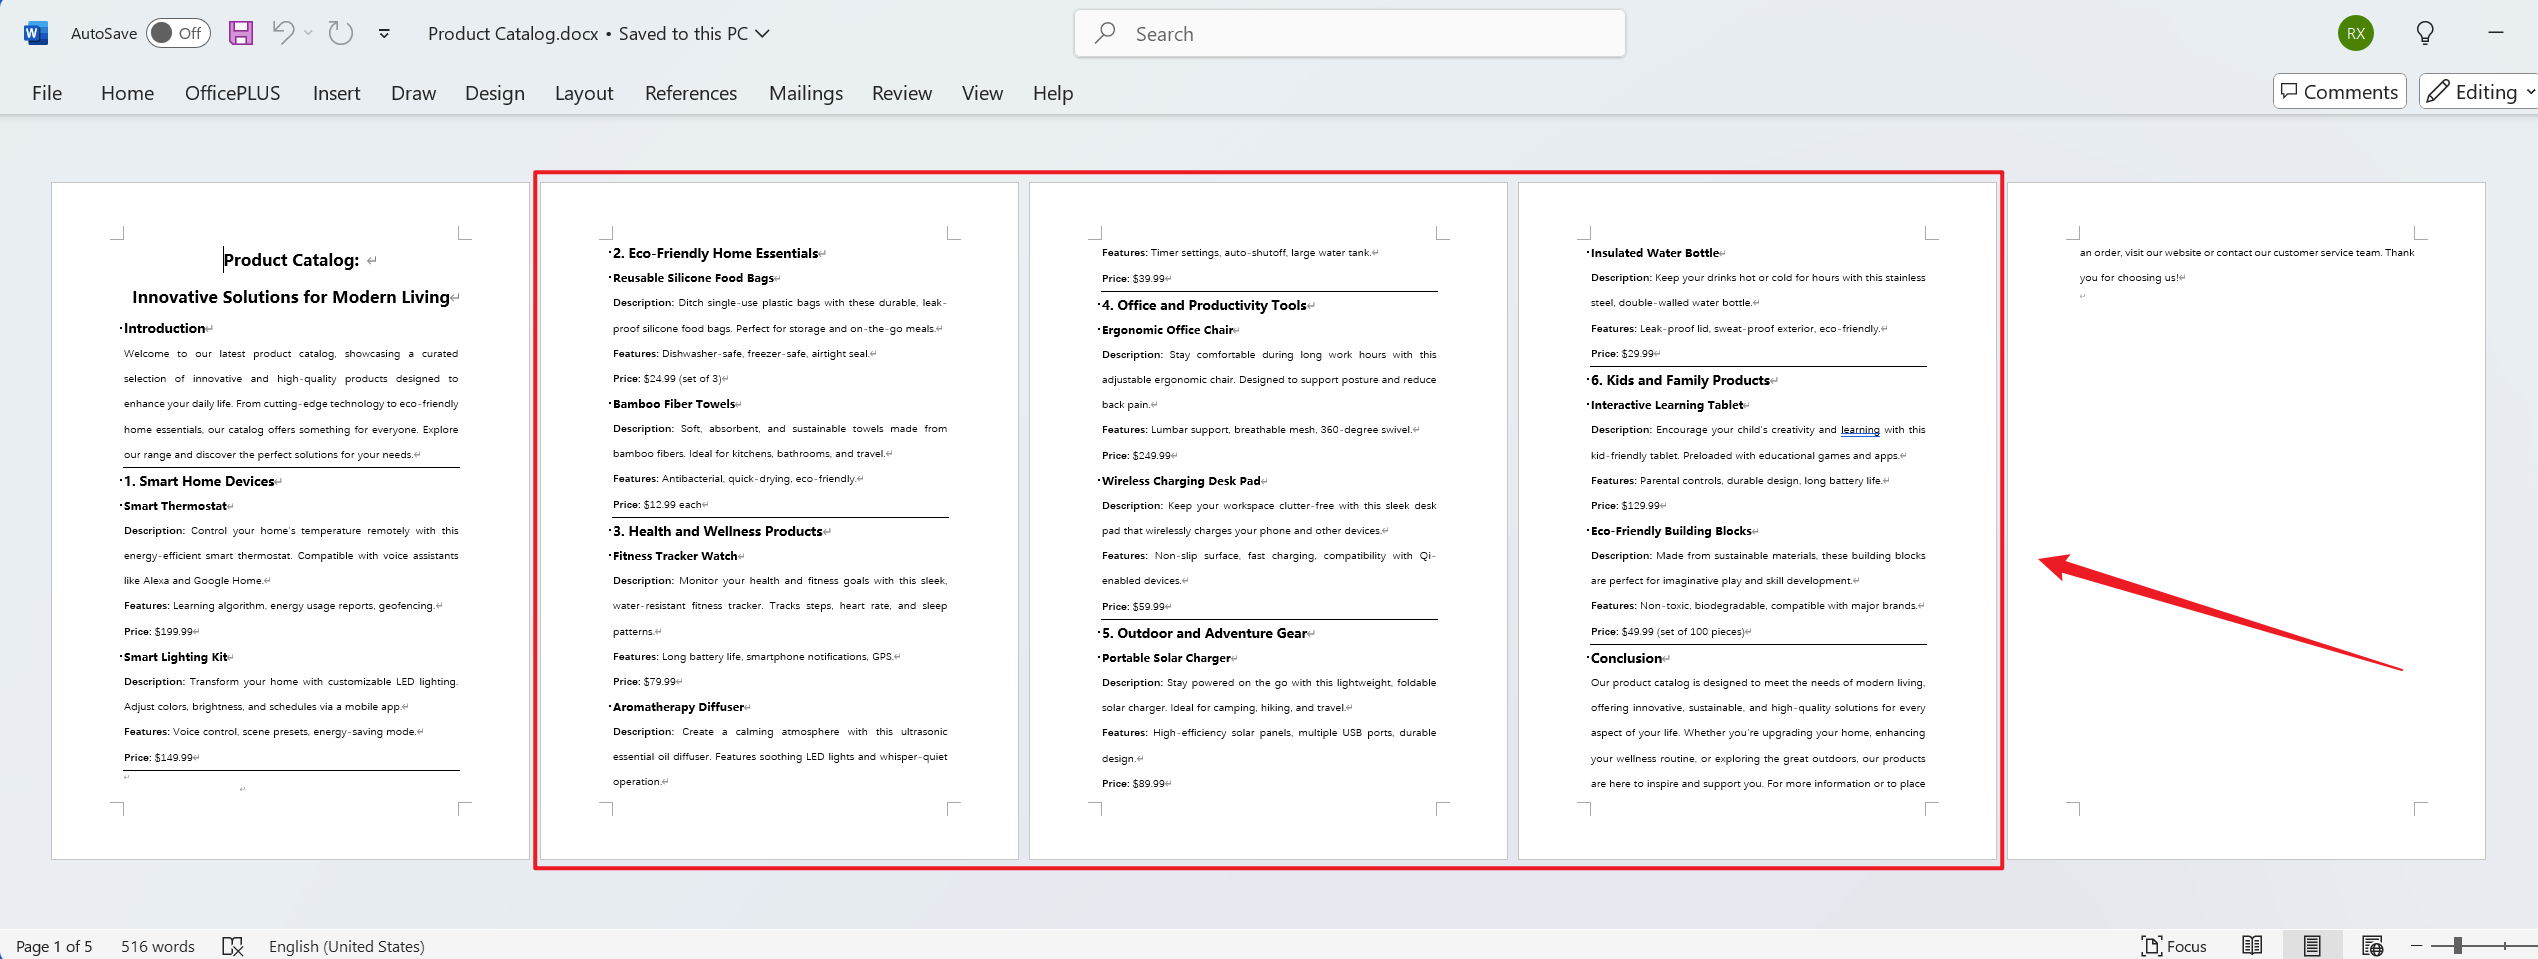Viewport: 2538px width, 959px height.
Task: Toggle the AutoSave switch
Action: click(178, 33)
